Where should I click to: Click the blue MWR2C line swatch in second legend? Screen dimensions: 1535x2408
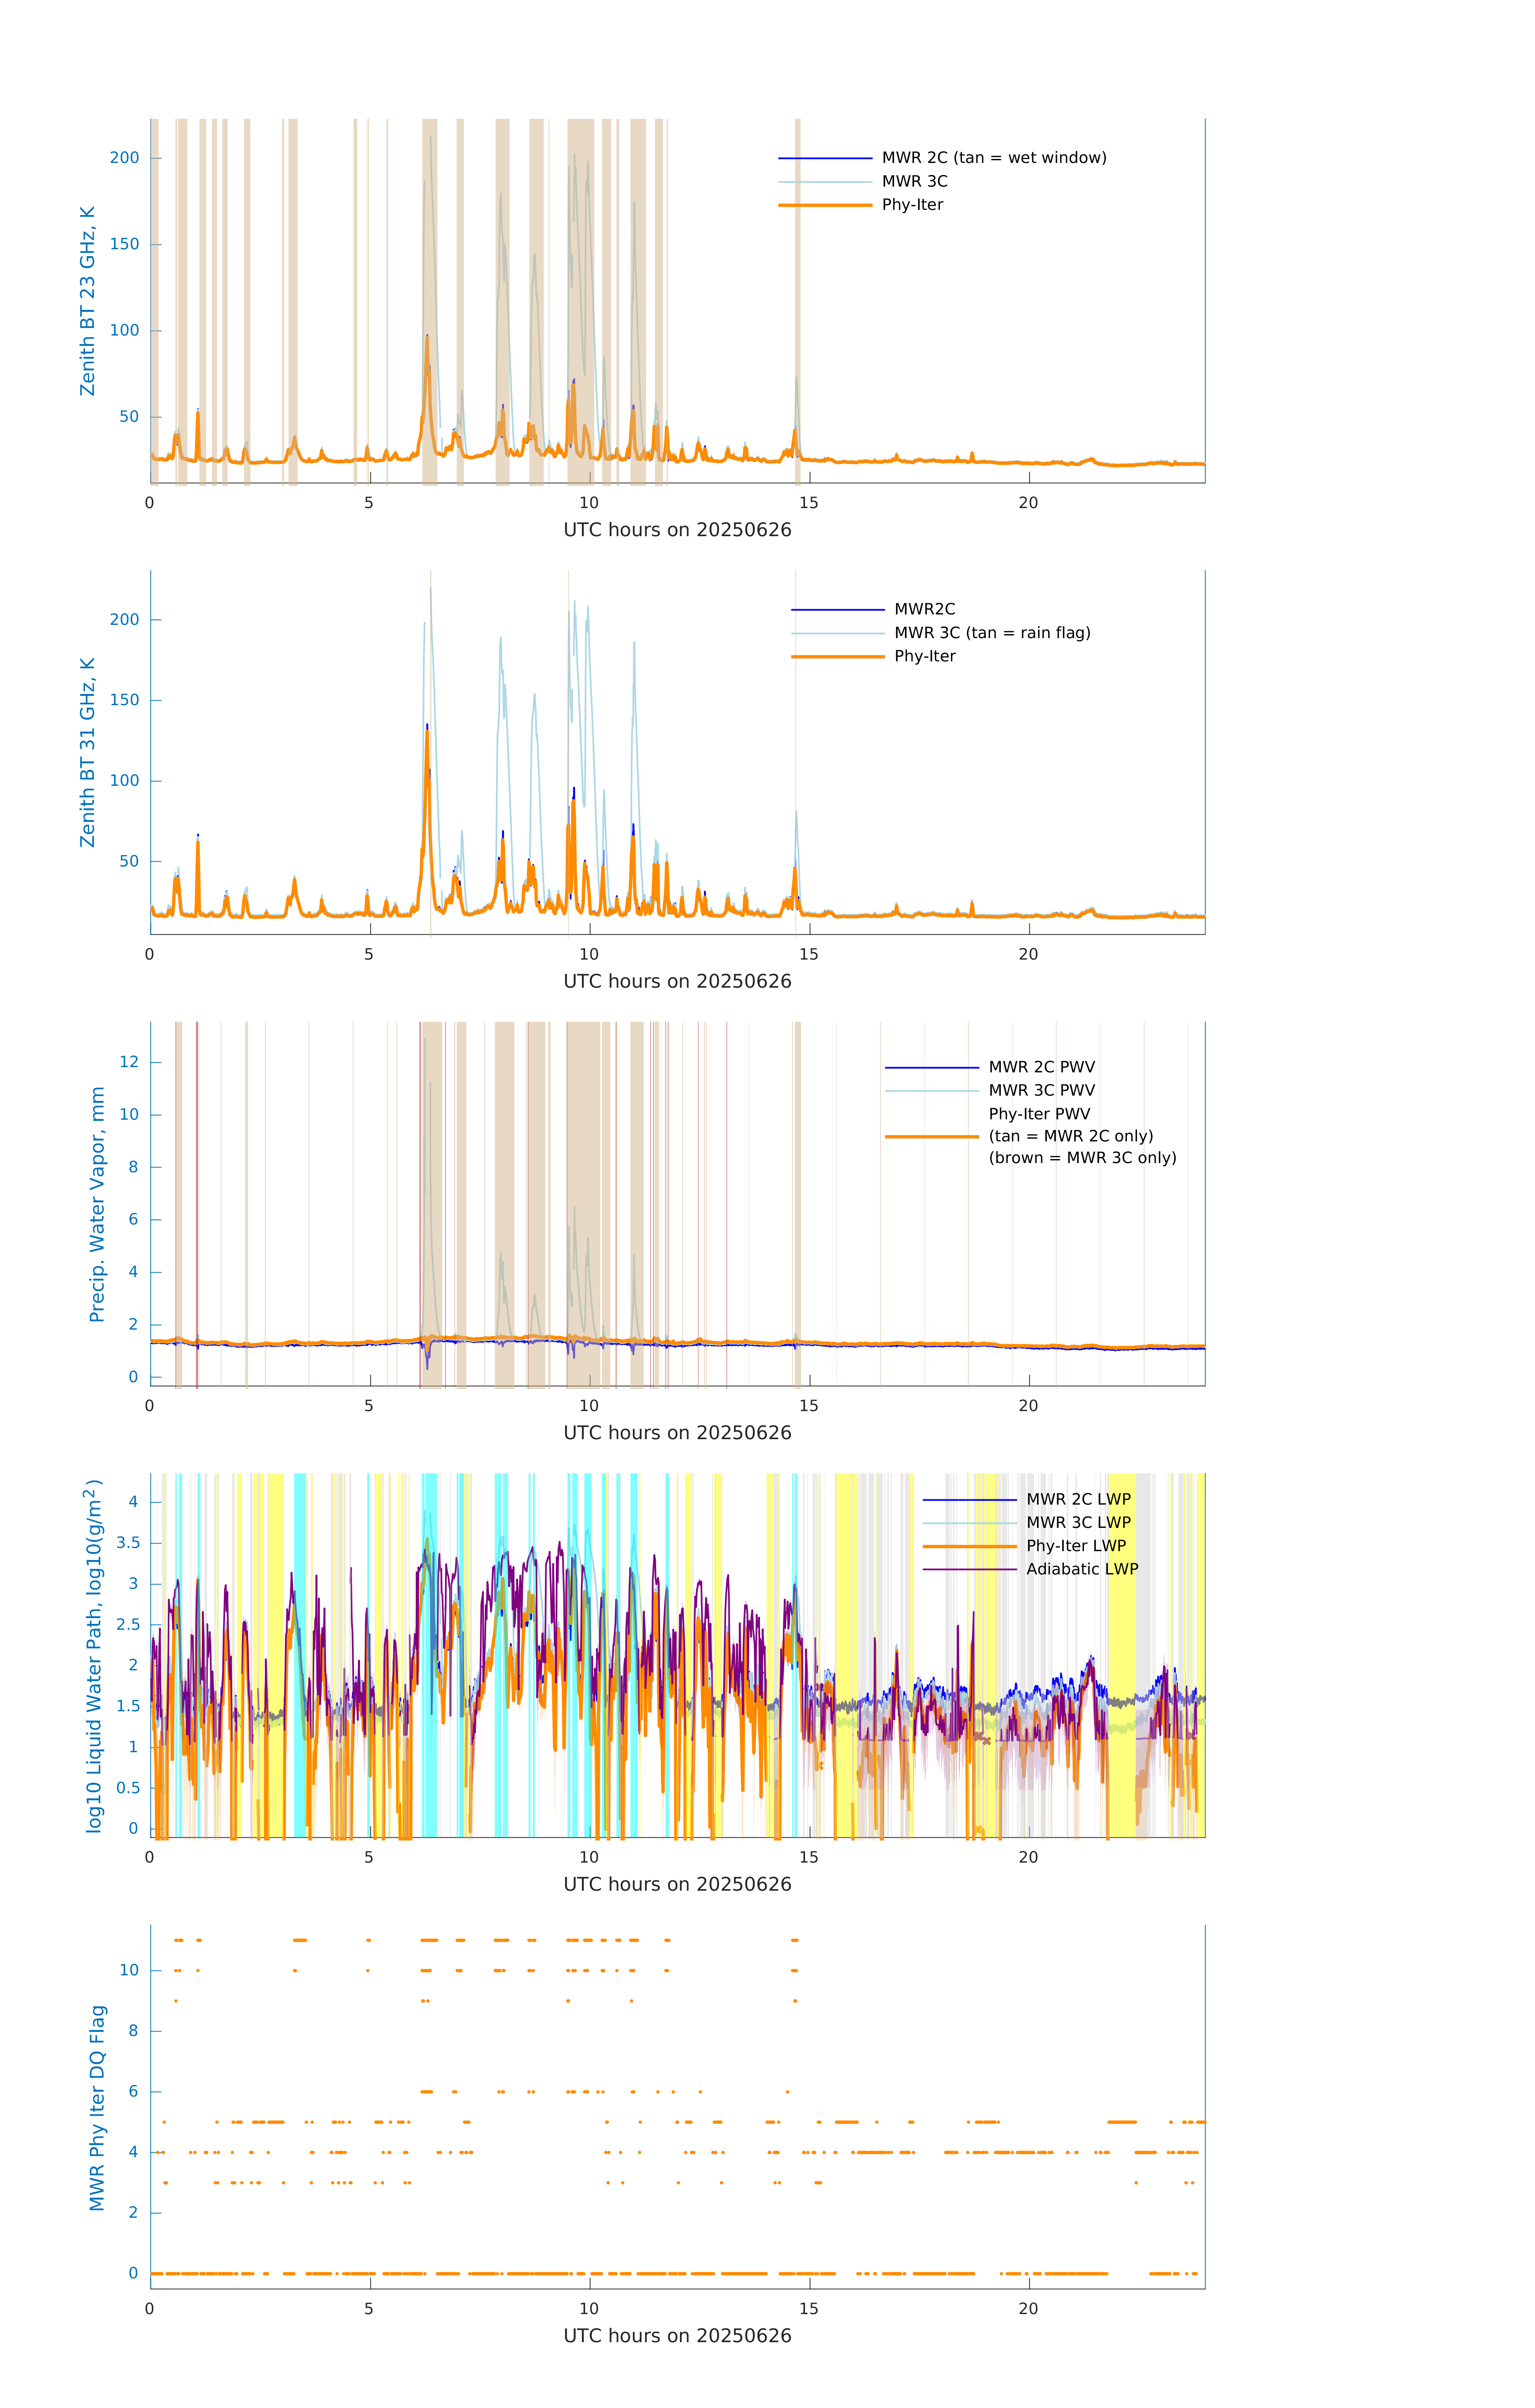tap(837, 610)
